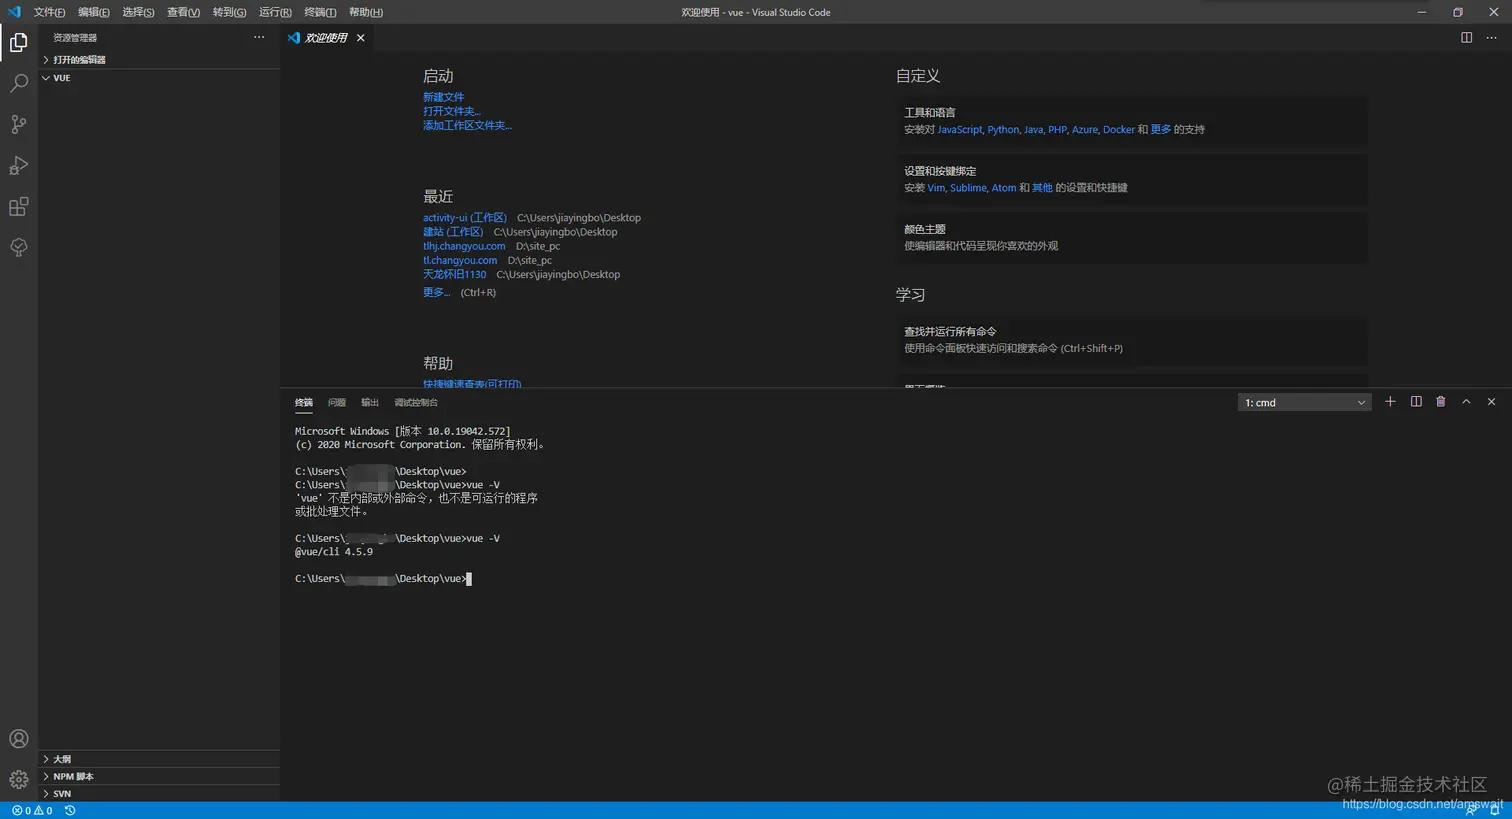This screenshot has height=819, width=1512.
Task: Open the Extensions view
Action: click(x=19, y=206)
